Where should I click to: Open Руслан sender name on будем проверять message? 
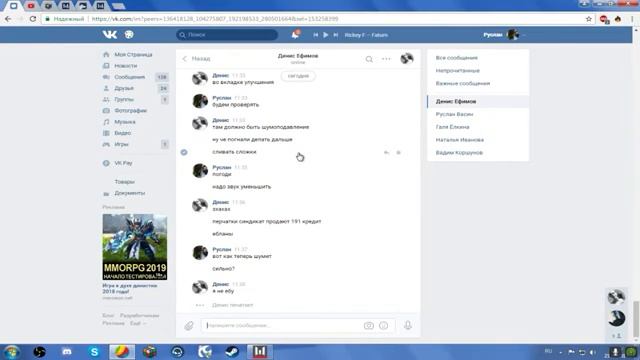pyautogui.click(x=222, y=98)
